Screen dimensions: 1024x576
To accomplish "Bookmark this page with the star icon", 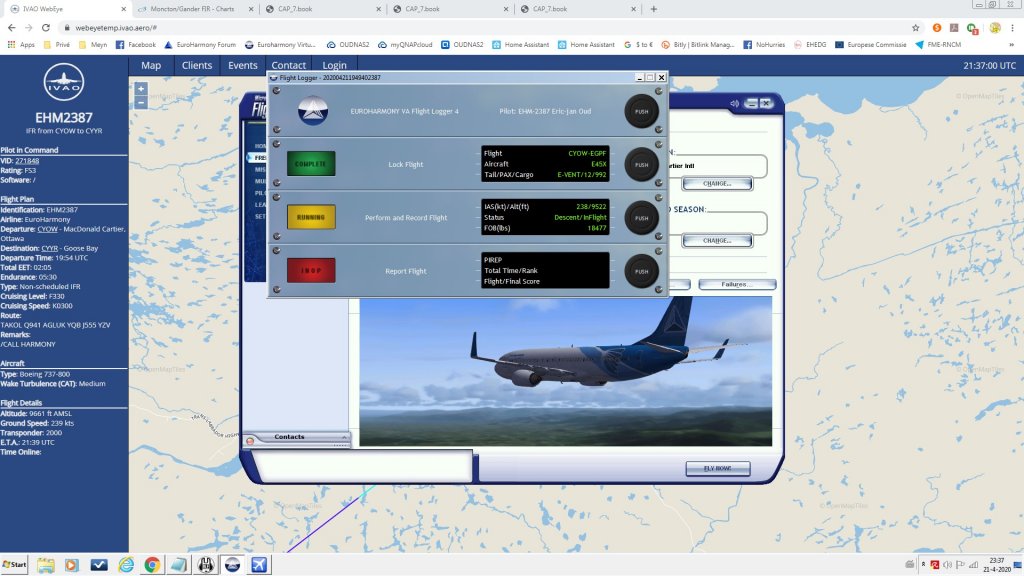I will [x=915, y=28].
